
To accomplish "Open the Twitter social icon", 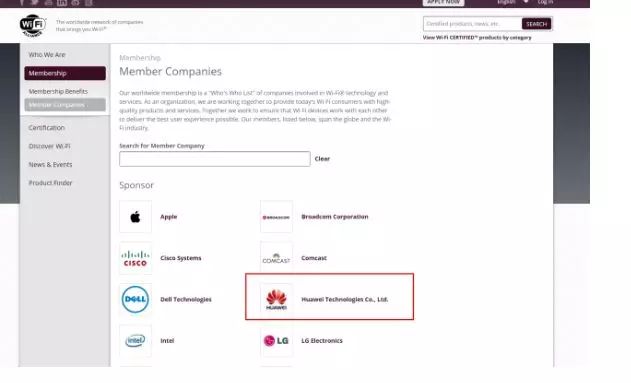I will click(x=35, y=2).
